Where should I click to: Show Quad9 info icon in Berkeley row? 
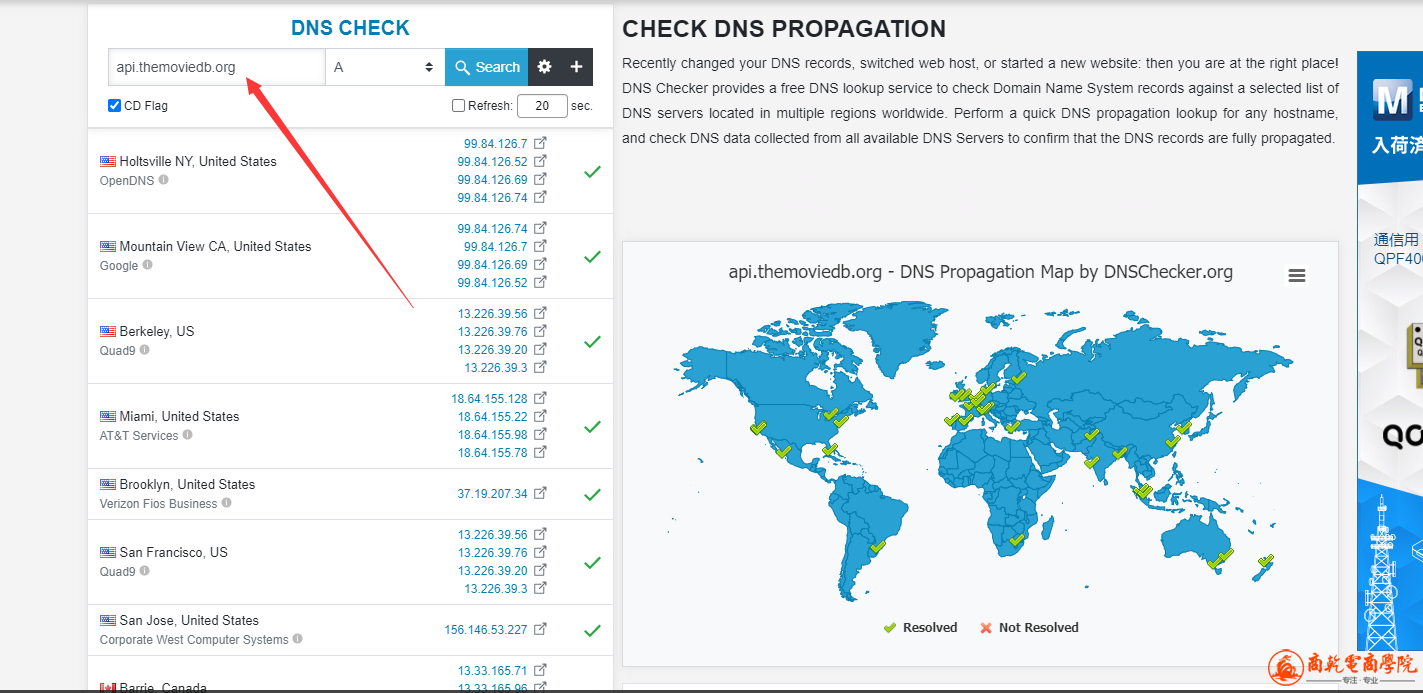(144, 350)
